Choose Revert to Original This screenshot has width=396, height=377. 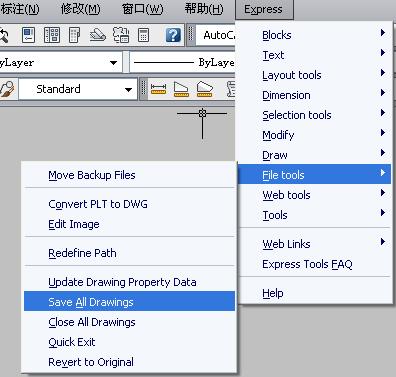tap(129, 362)
